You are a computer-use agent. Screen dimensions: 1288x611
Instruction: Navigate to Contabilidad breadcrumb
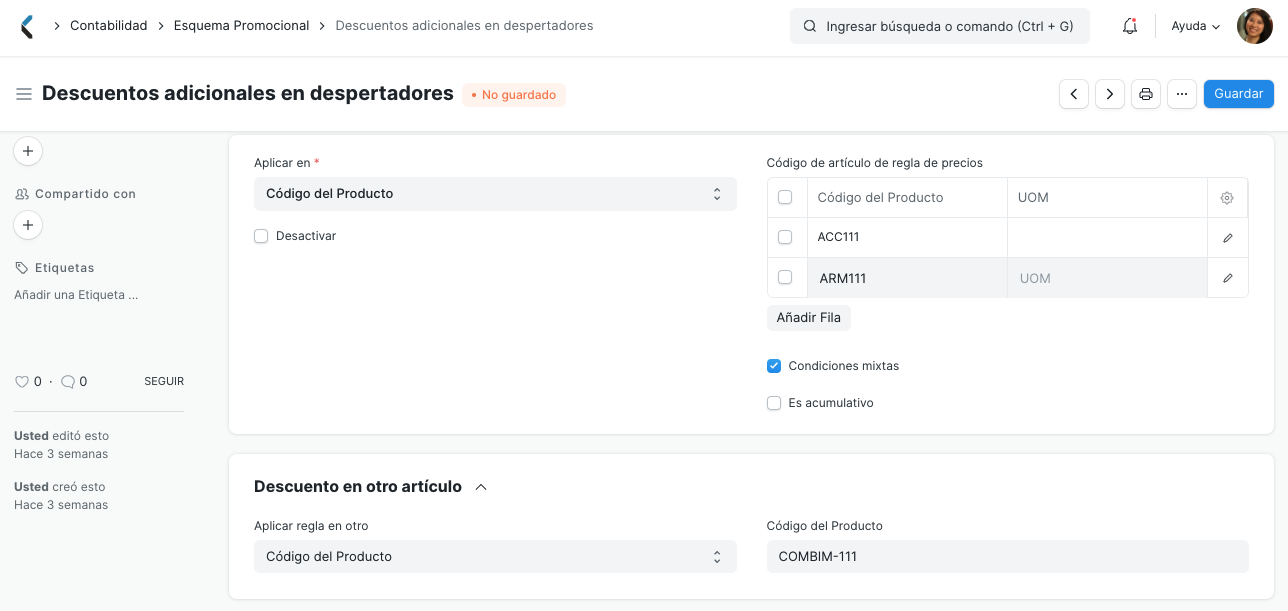[108, 26]
